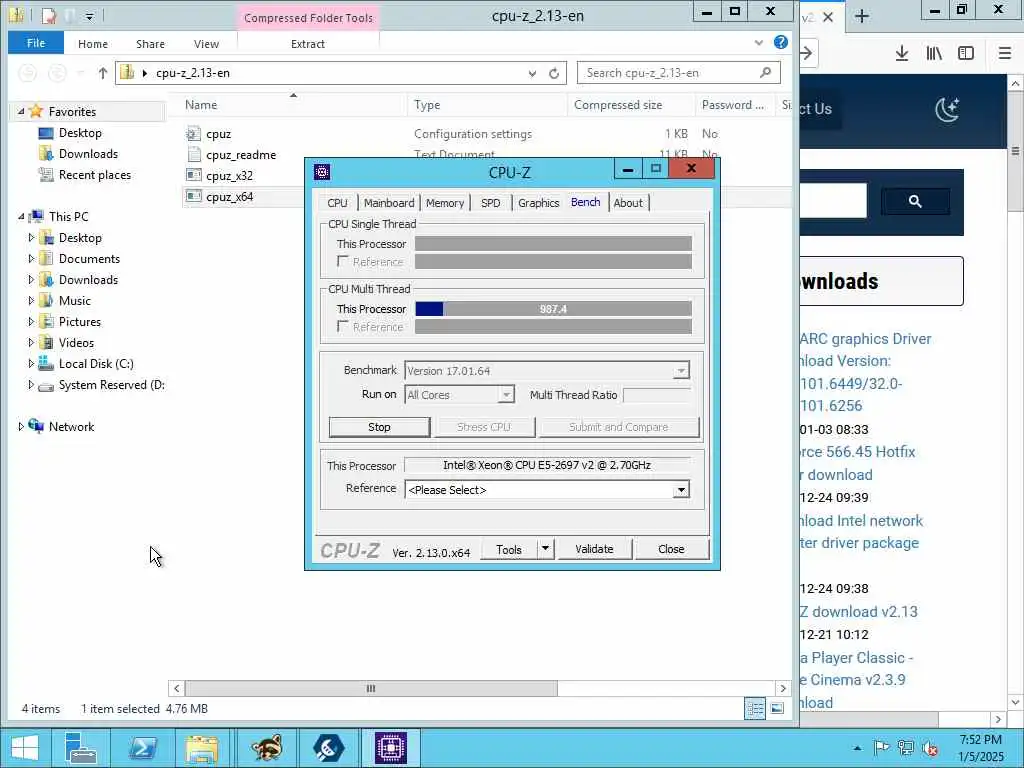
Task: Click the website search text box
Action: pyautogui.click(x=833, y=200)
